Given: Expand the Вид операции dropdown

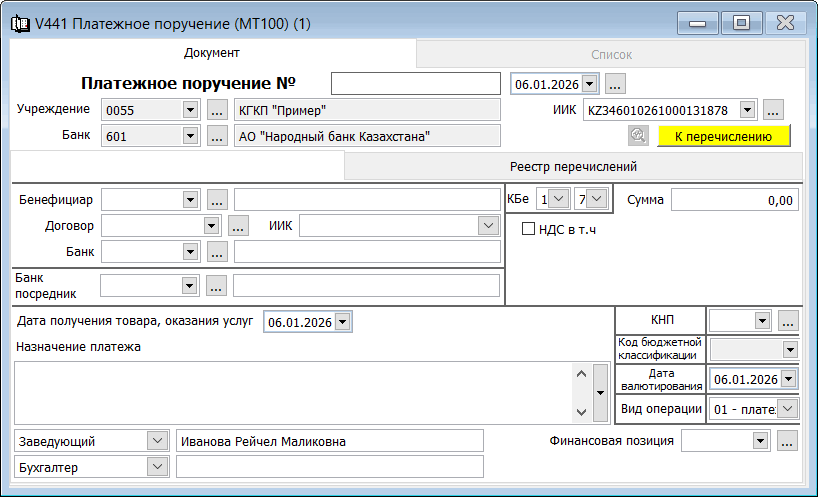Looking at the screenshot, I should 788,408.
